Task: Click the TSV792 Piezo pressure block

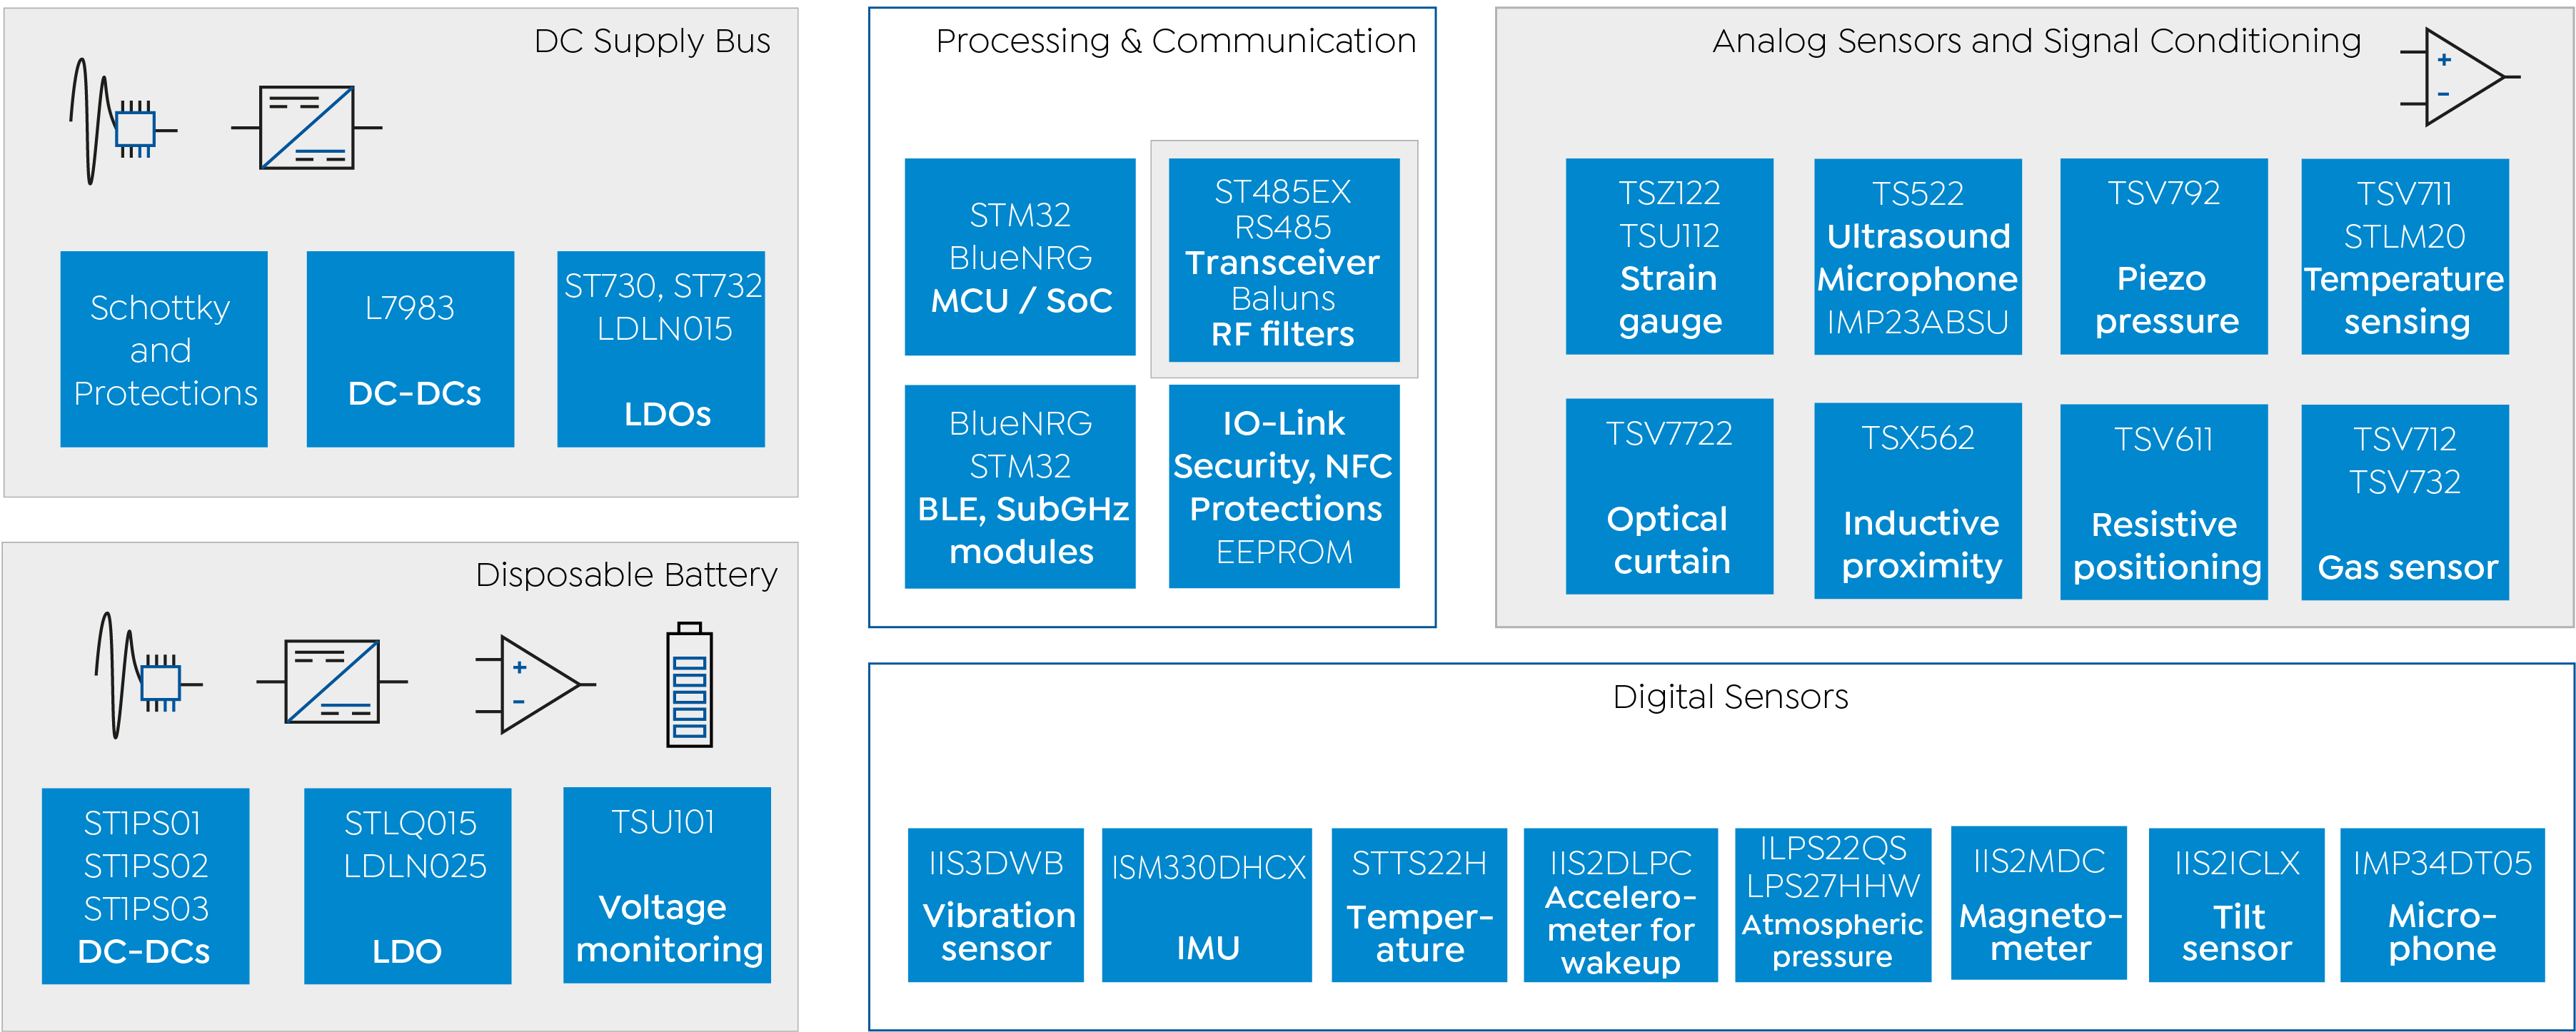Action: [x=2164, y=256]
